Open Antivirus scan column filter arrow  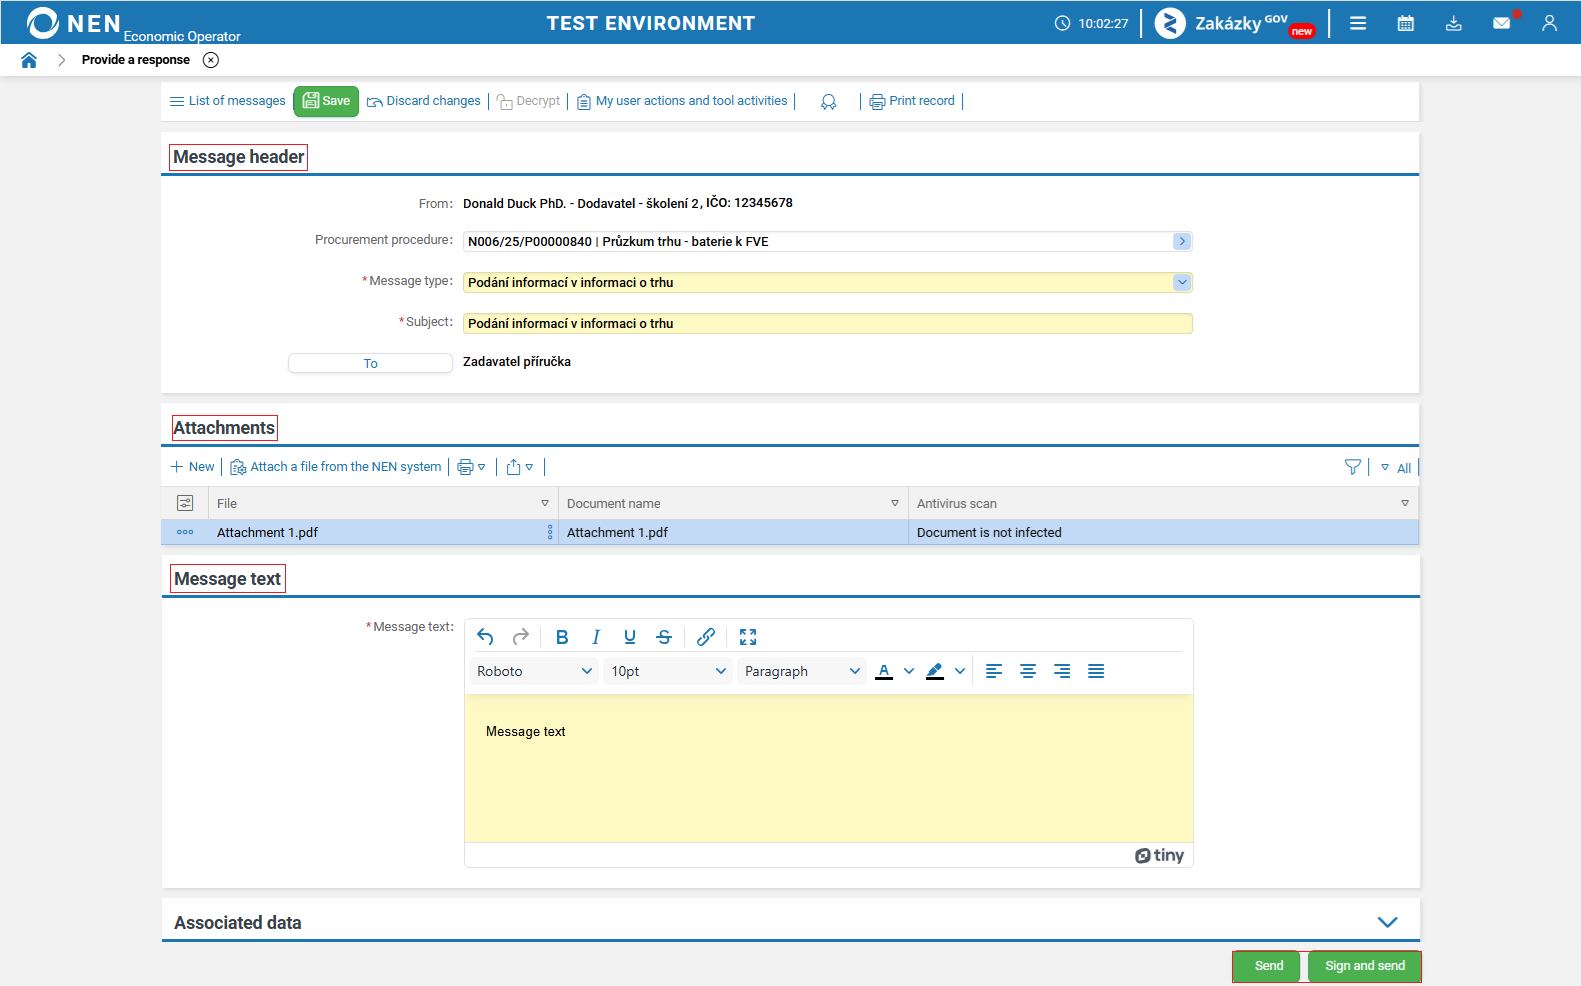coord(1405,503)
